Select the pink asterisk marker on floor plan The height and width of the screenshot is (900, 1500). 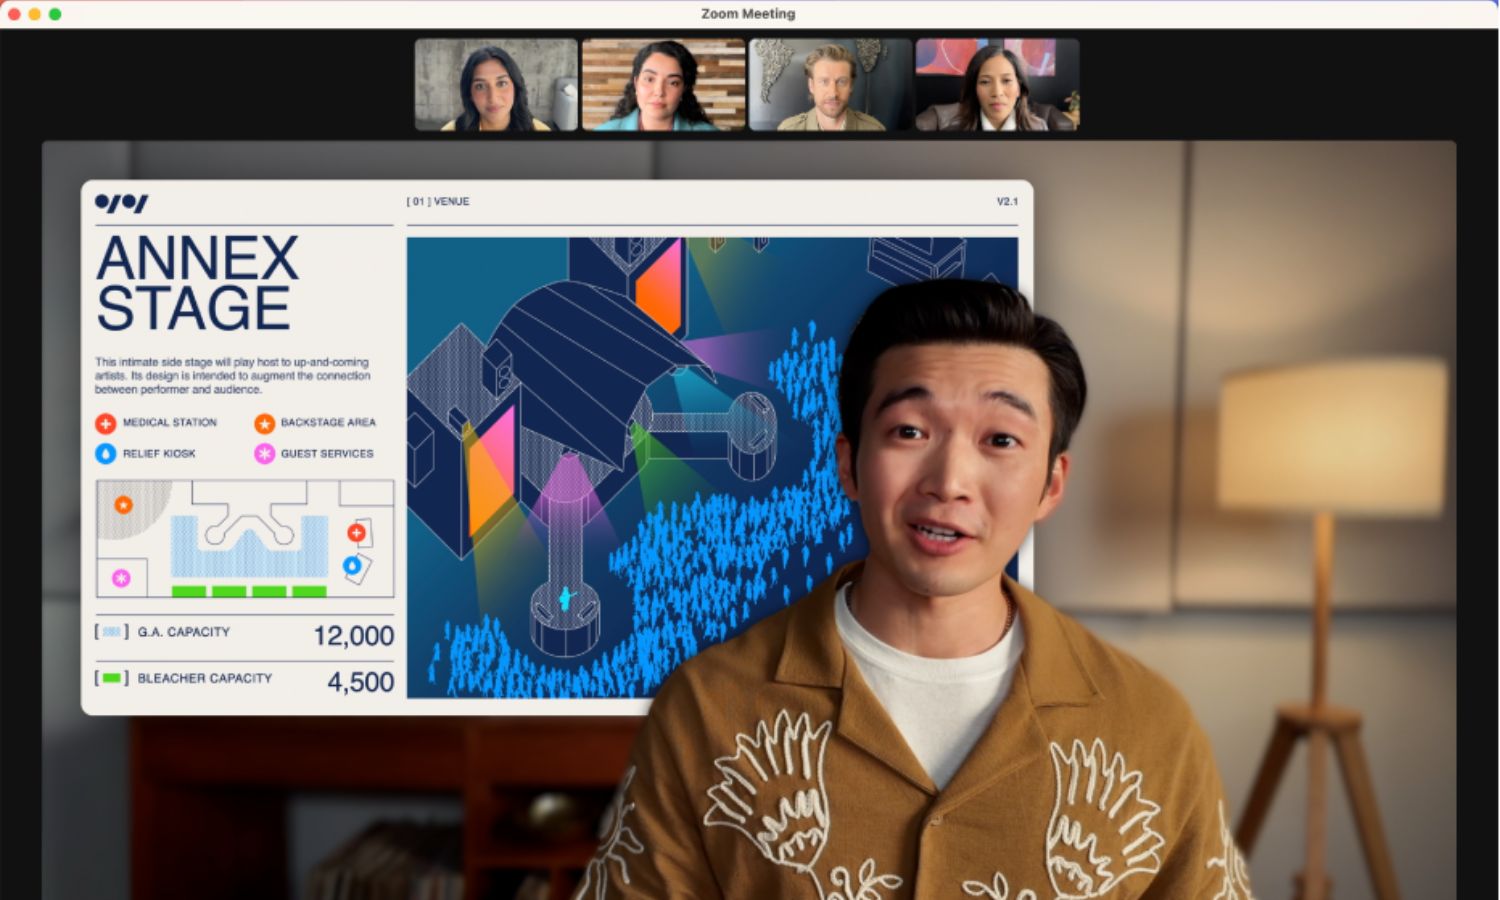click(x=121, y=578)
